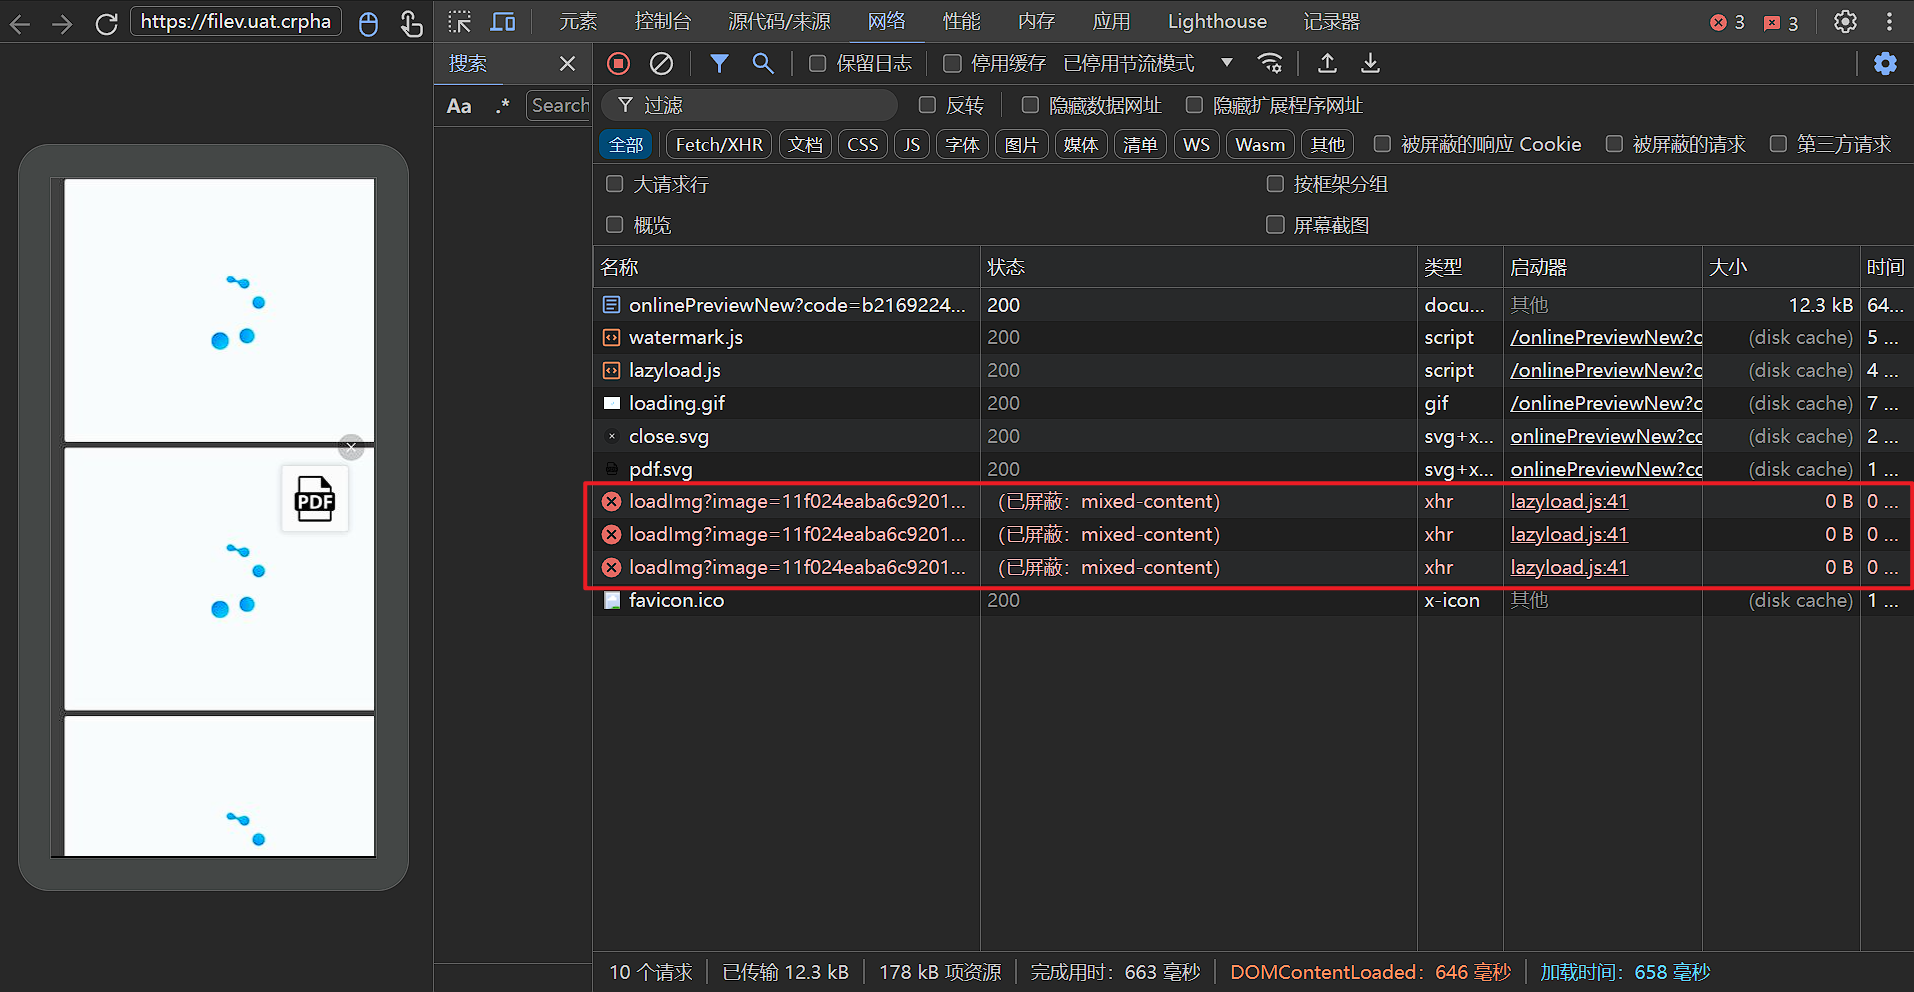Open network conditions wifi icon
Viewport: 1914px width, 992px height.
(1270, 64)
